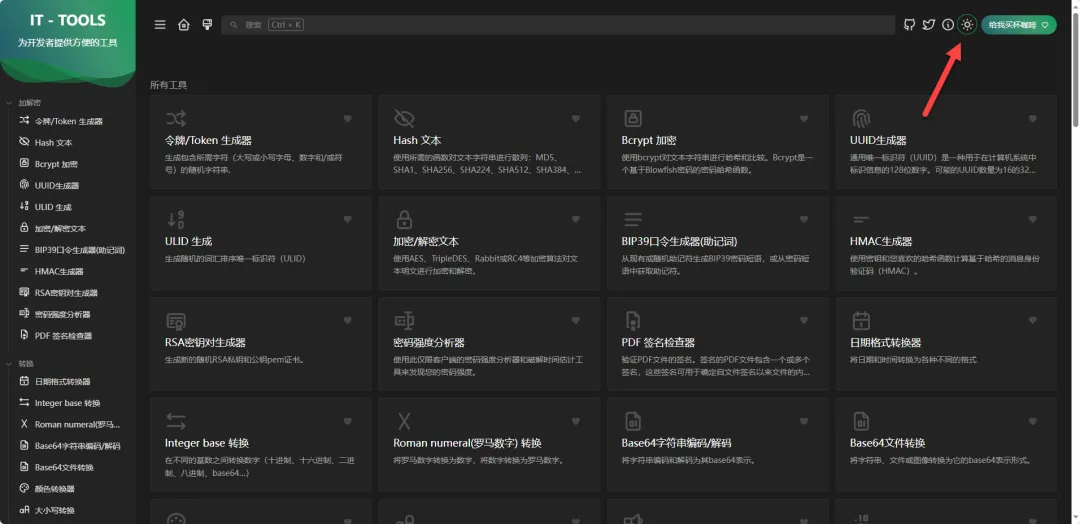Open the About info icon

948,25
